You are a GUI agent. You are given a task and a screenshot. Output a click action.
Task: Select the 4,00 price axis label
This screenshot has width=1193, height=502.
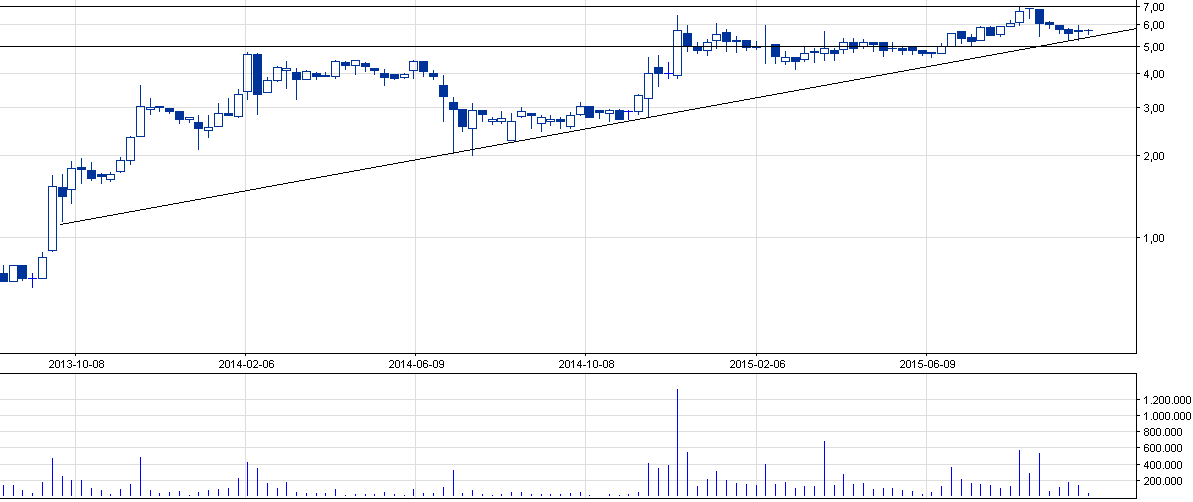(x=1155, y=75)
